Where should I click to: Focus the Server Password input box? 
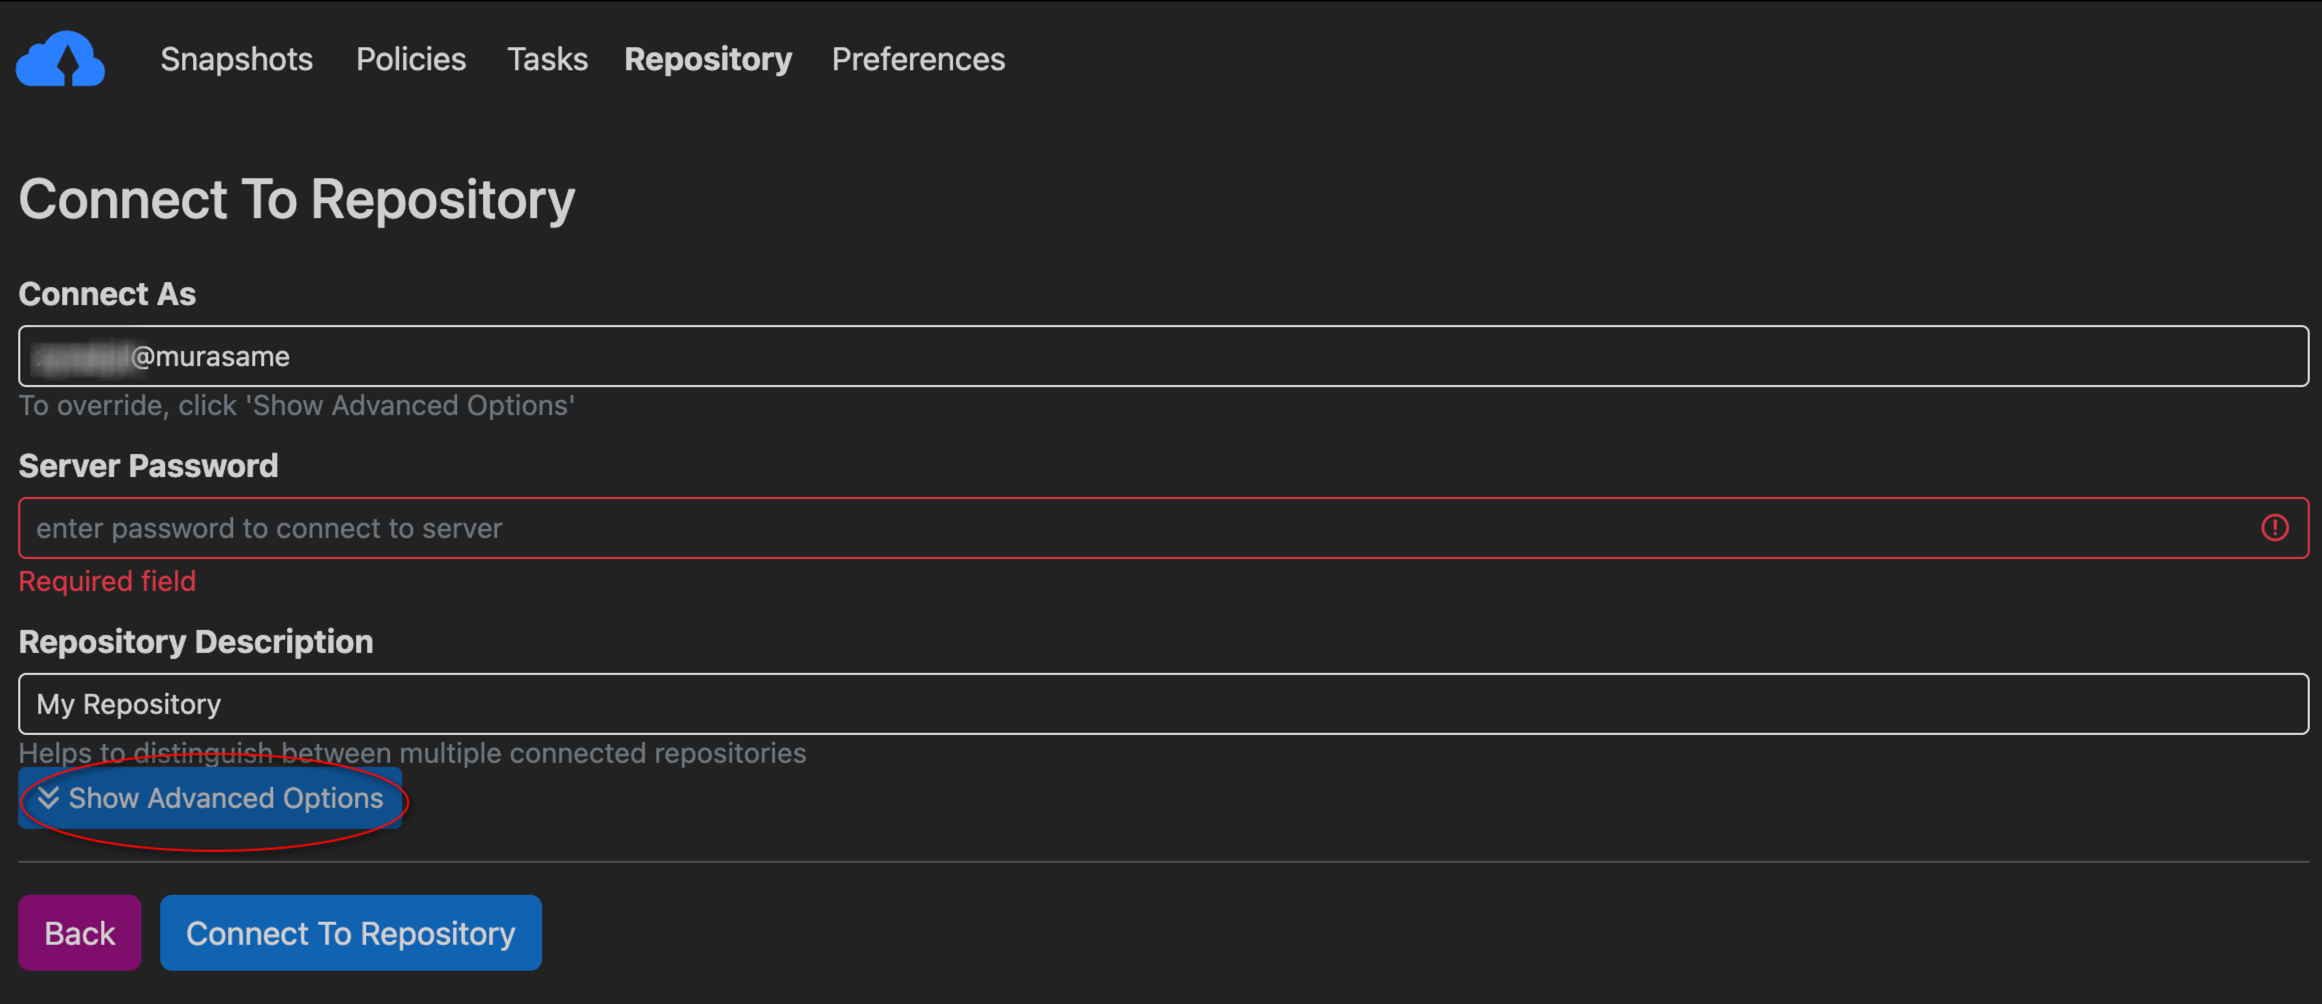coord(1140,528)
